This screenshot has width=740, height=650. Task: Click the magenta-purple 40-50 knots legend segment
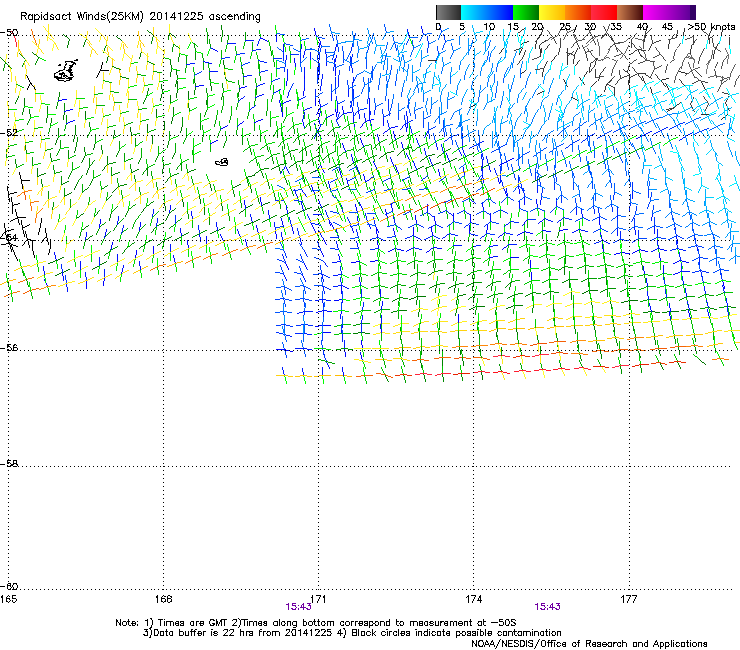click(x=669, y=12)
